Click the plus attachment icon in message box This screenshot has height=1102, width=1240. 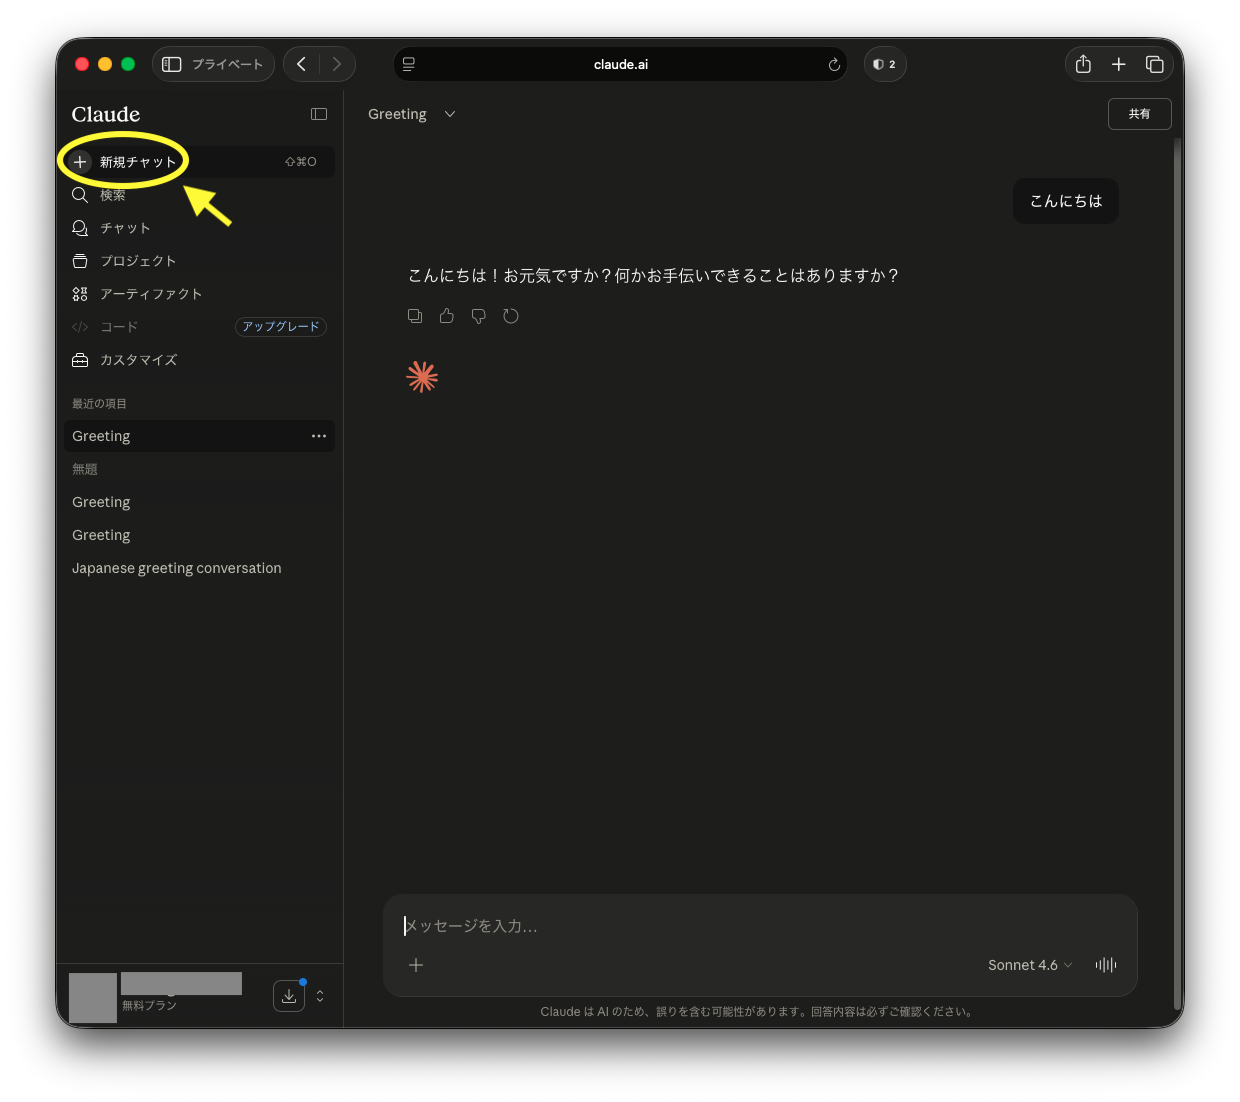(416, 965)
